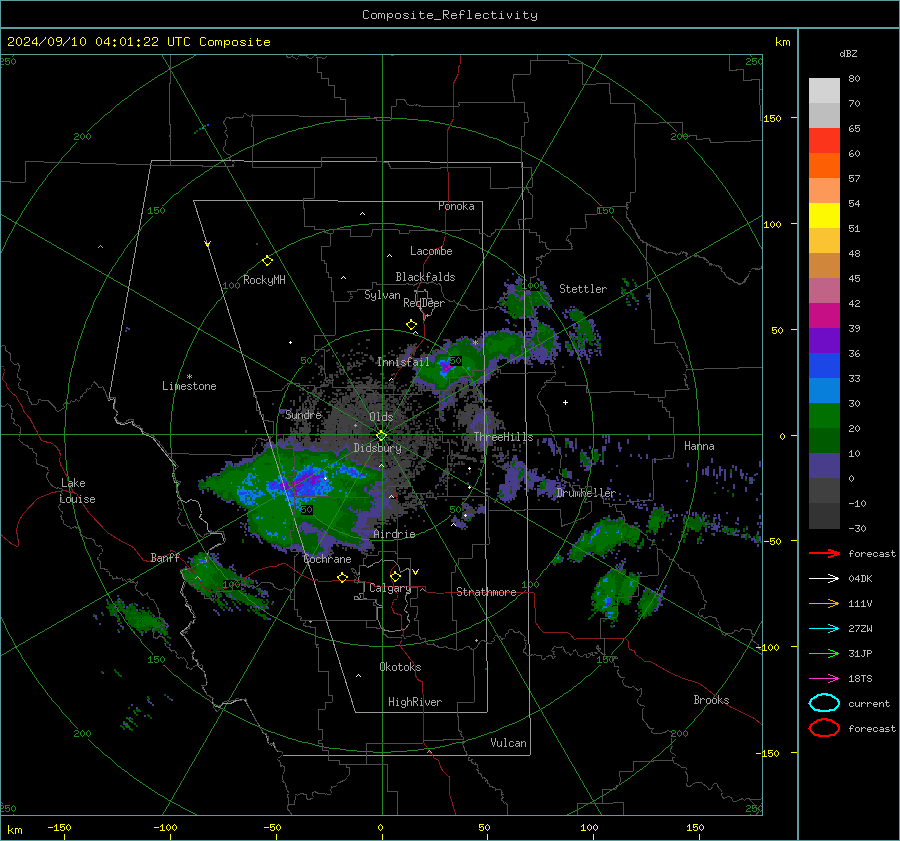The height and width of the screenshot is (841, 900).
Task: Click the RockyMH label on the map
Action: pyautogui.click(x=264, y=280)
